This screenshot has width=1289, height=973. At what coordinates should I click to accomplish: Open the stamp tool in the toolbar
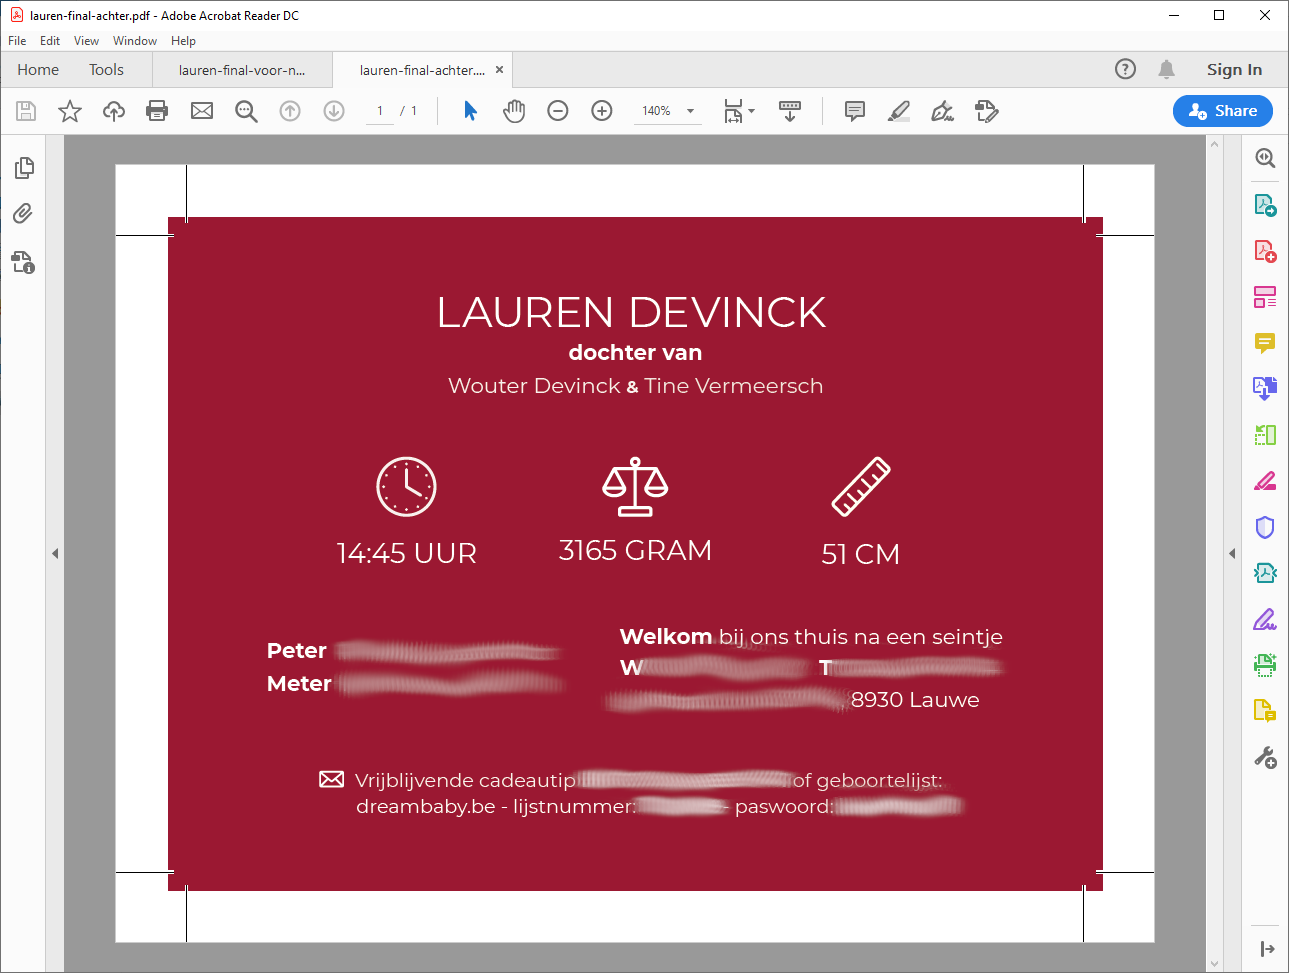pyautogui.click(x=986, y=111)
